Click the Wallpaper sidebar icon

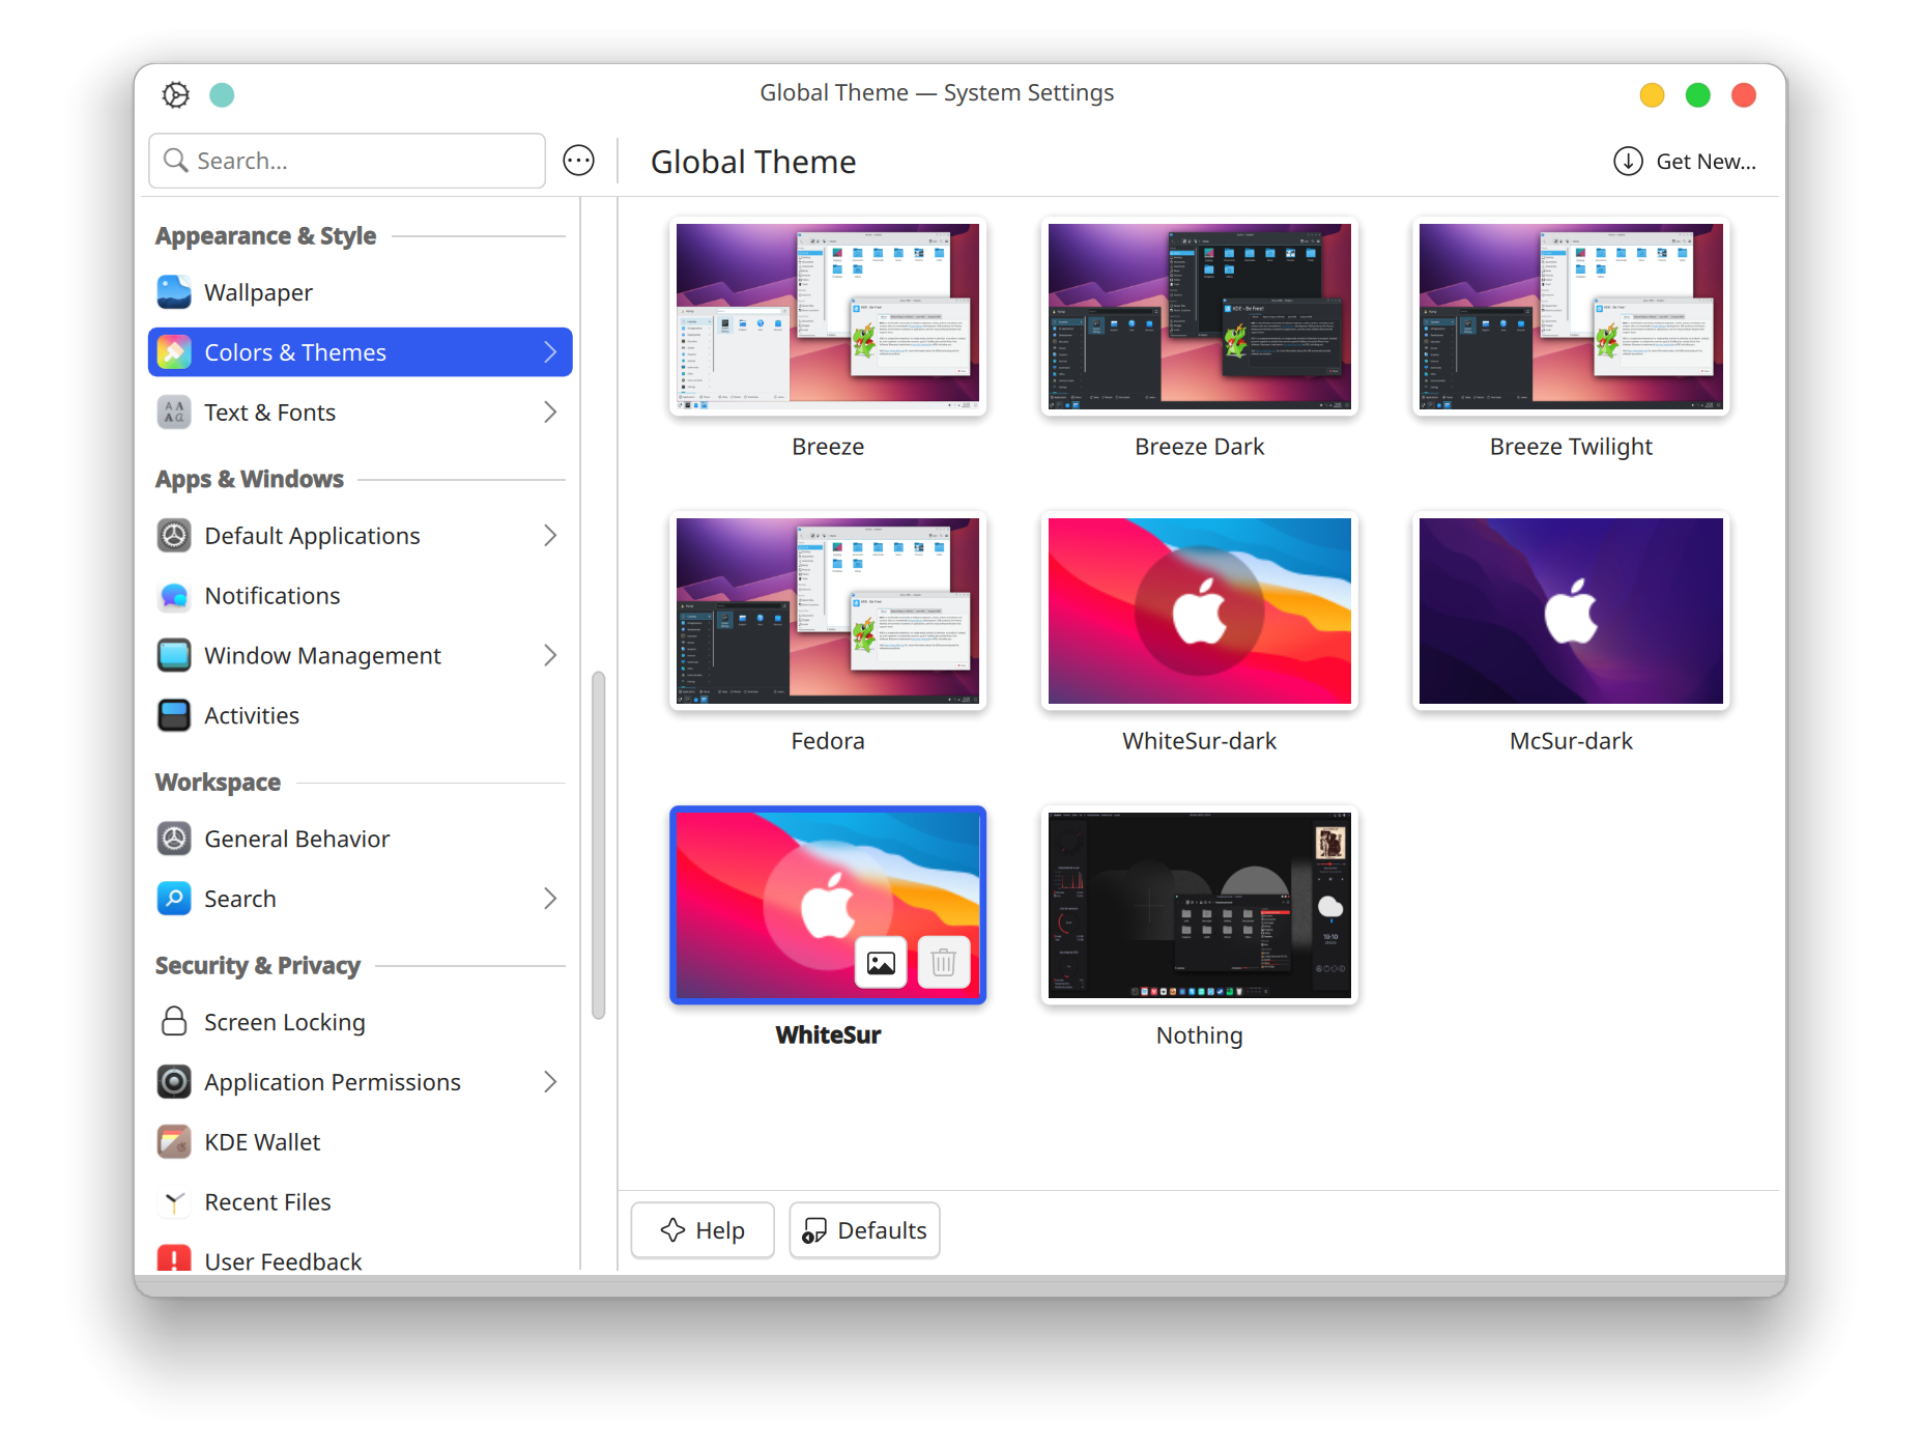(174, 292)
